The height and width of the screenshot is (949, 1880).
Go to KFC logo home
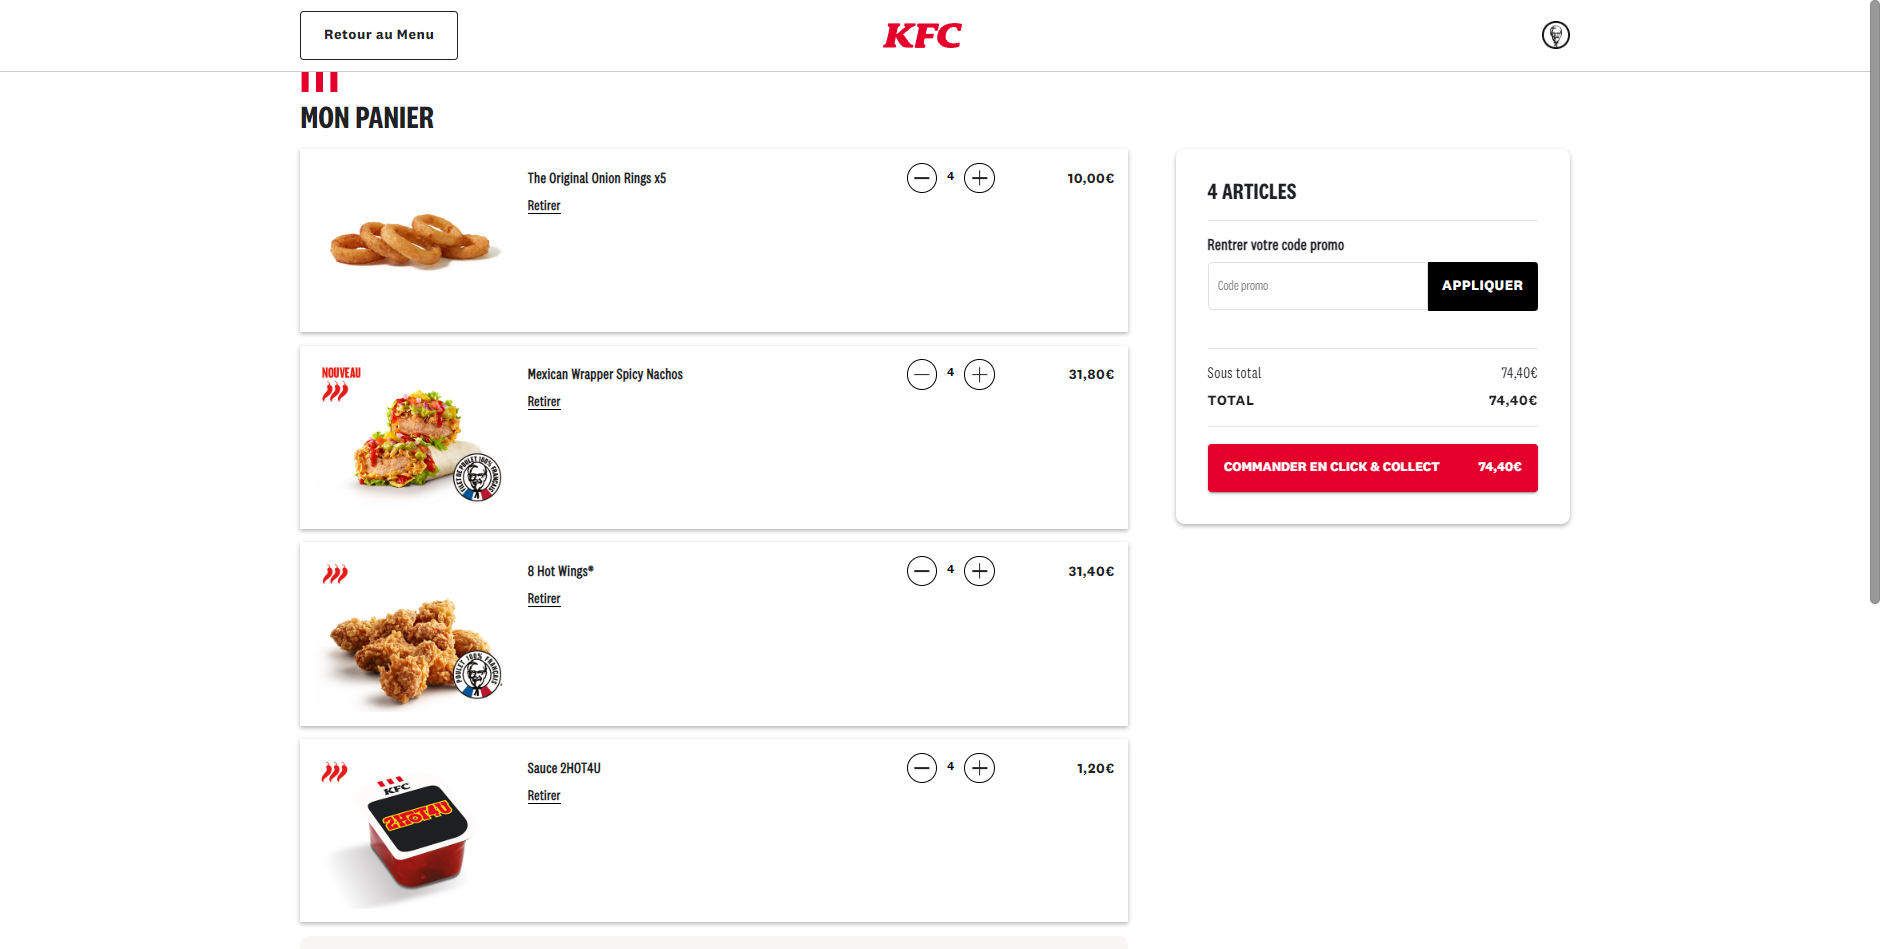(922, 35)
